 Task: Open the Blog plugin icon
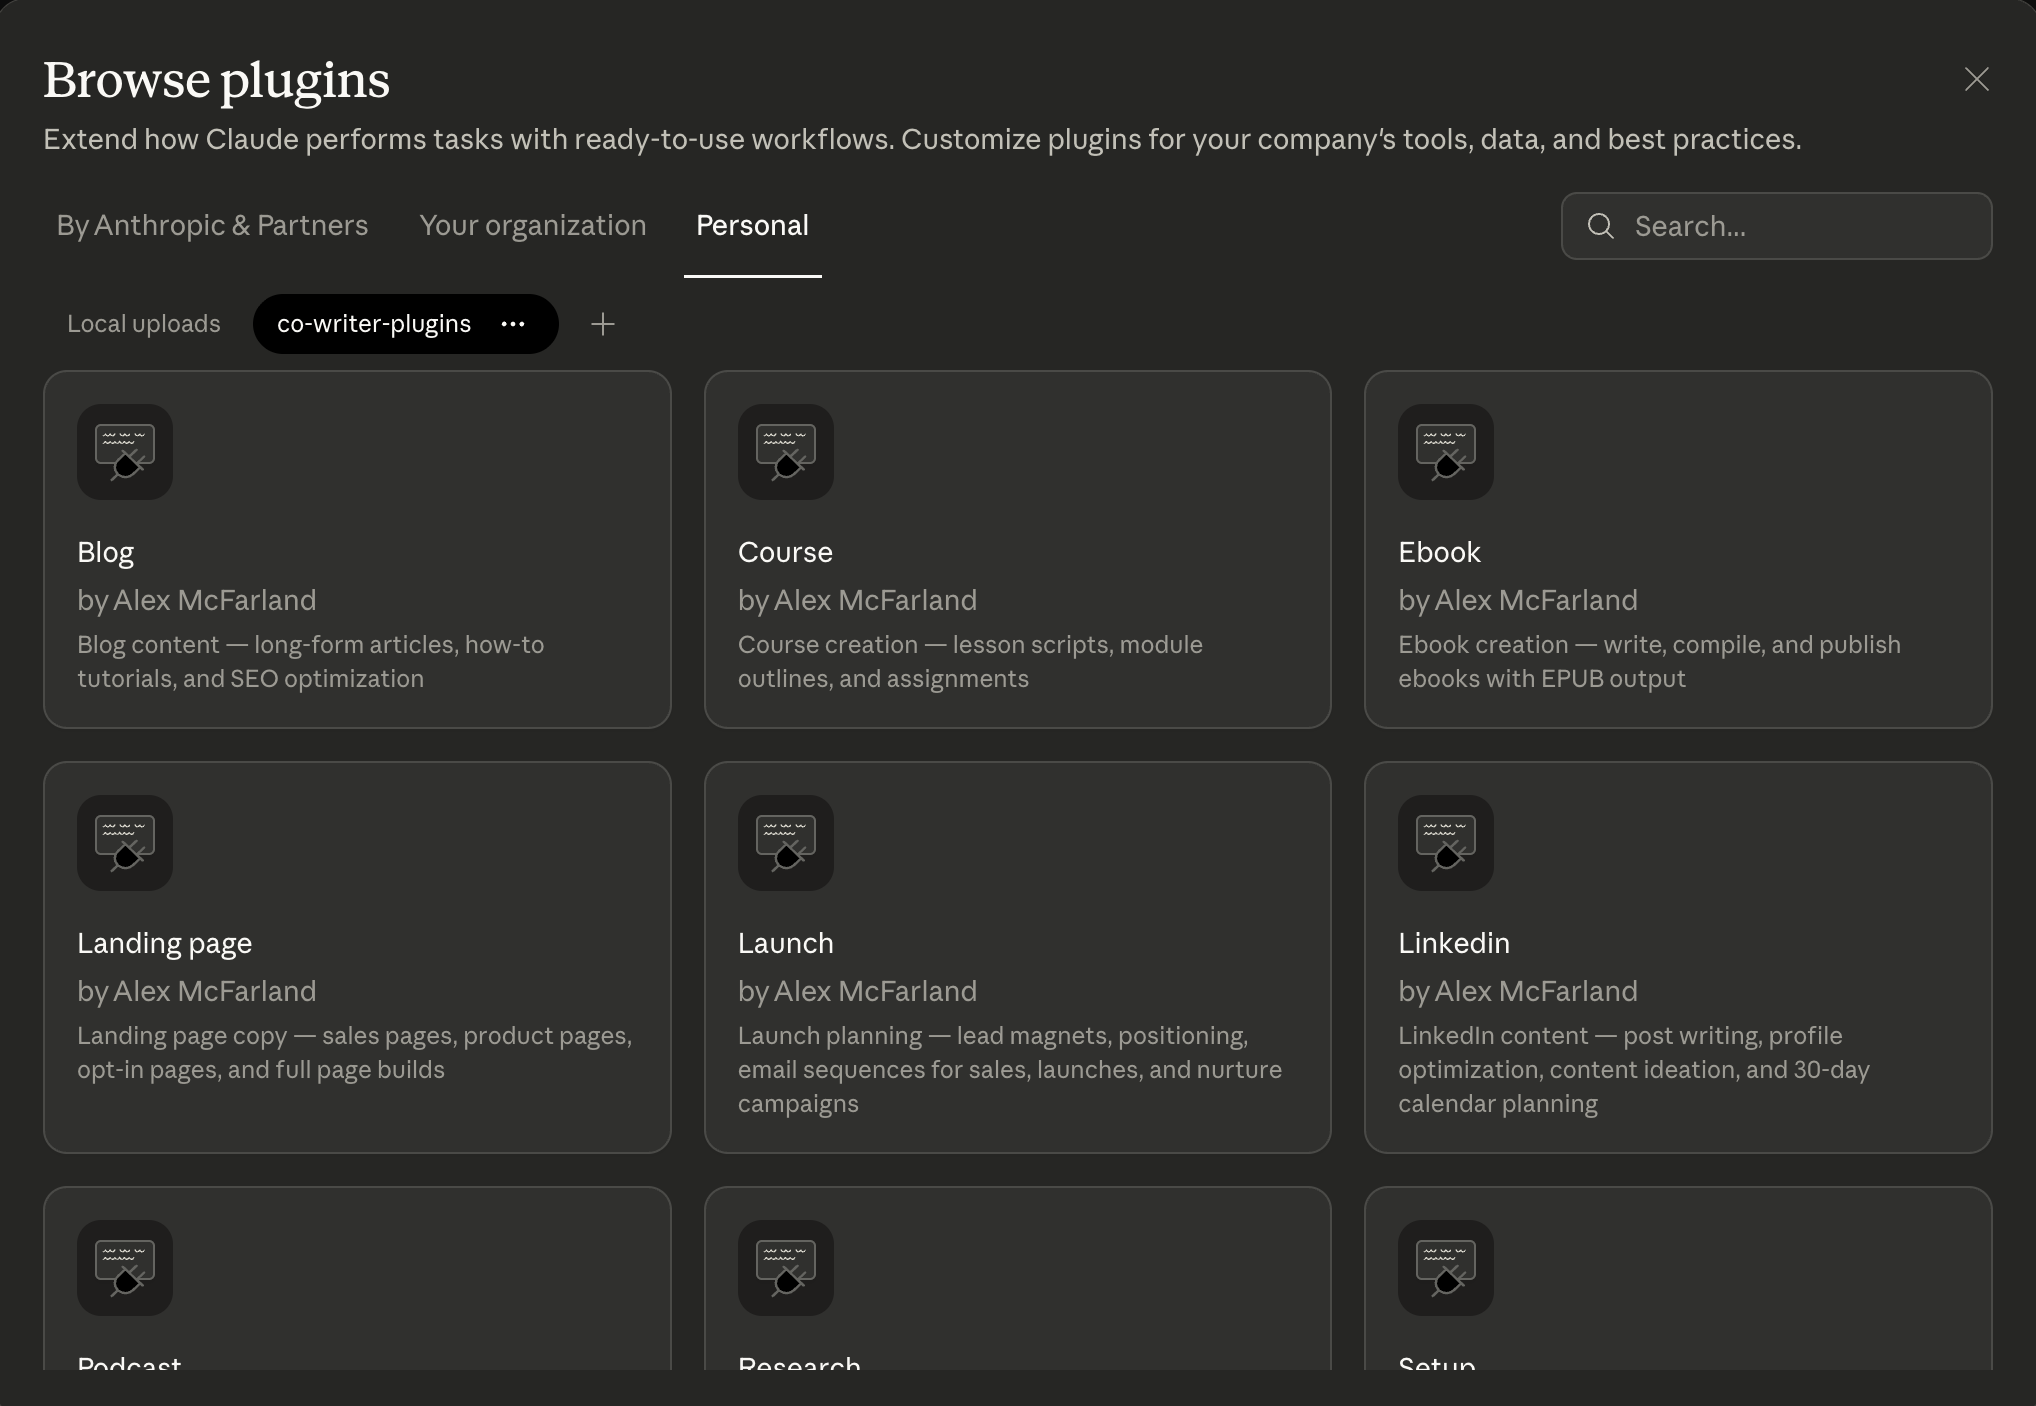click(x=125, y=452)
